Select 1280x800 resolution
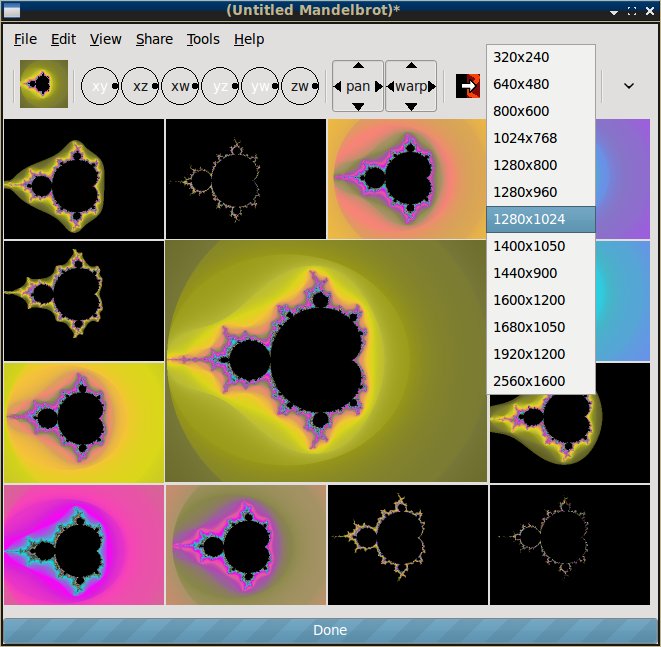The image size is (661, 647). 541,165
